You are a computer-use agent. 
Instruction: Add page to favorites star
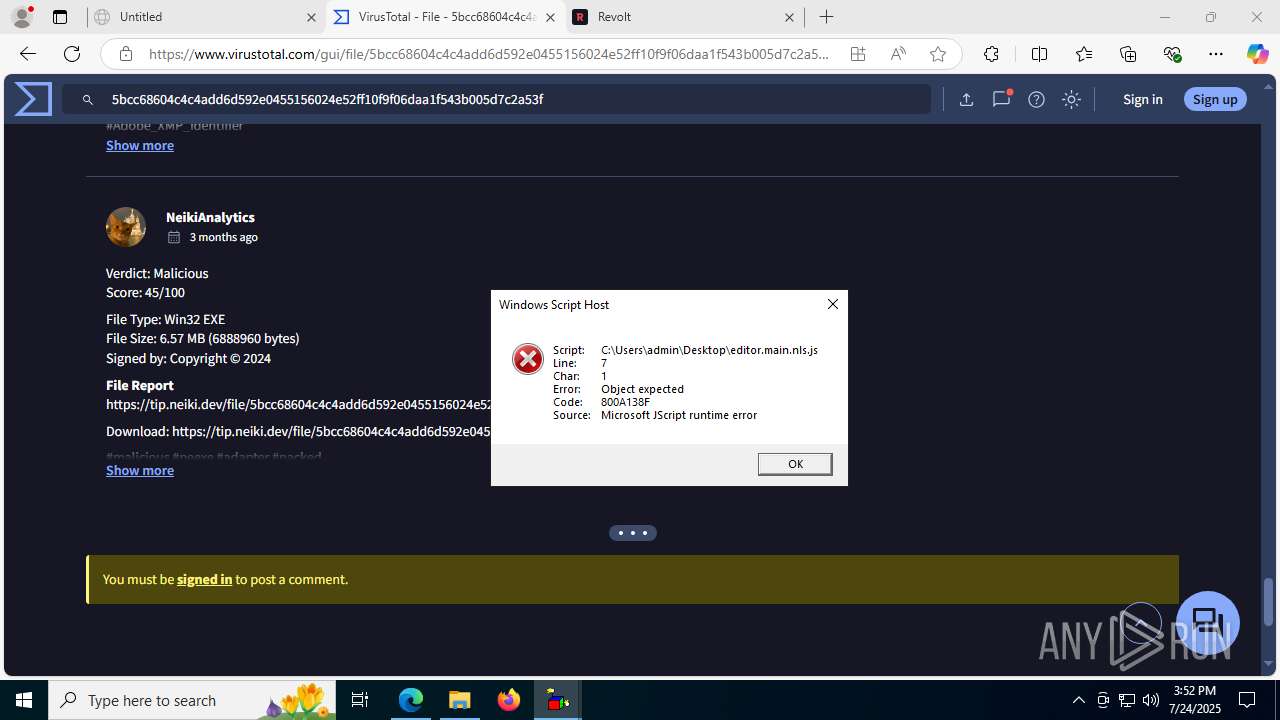click(x=937, y=54)
